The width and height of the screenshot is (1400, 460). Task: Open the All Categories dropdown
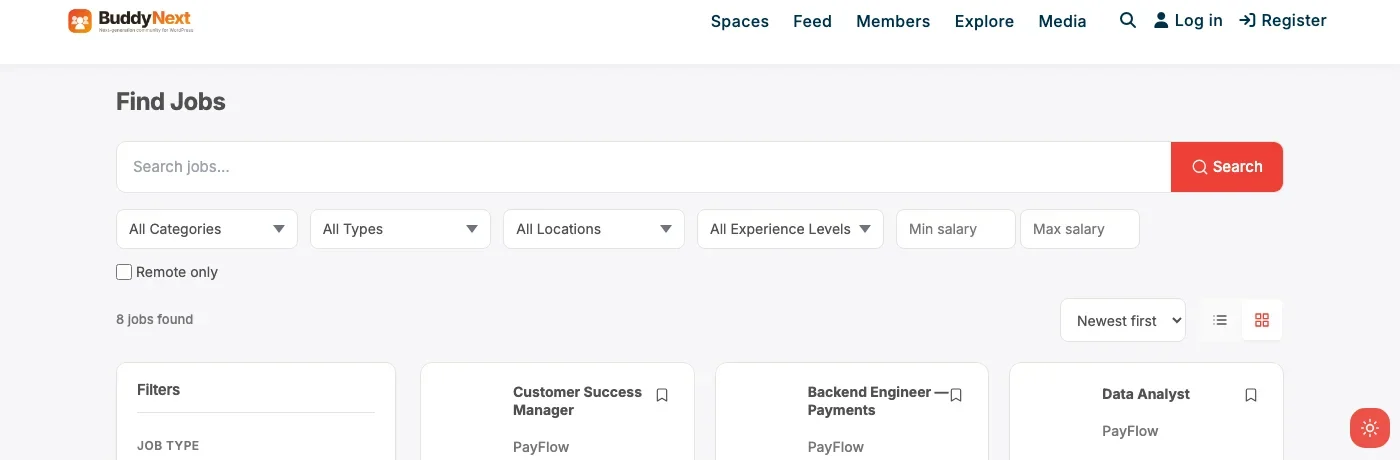pyautogui.click(x=207, y=229)
